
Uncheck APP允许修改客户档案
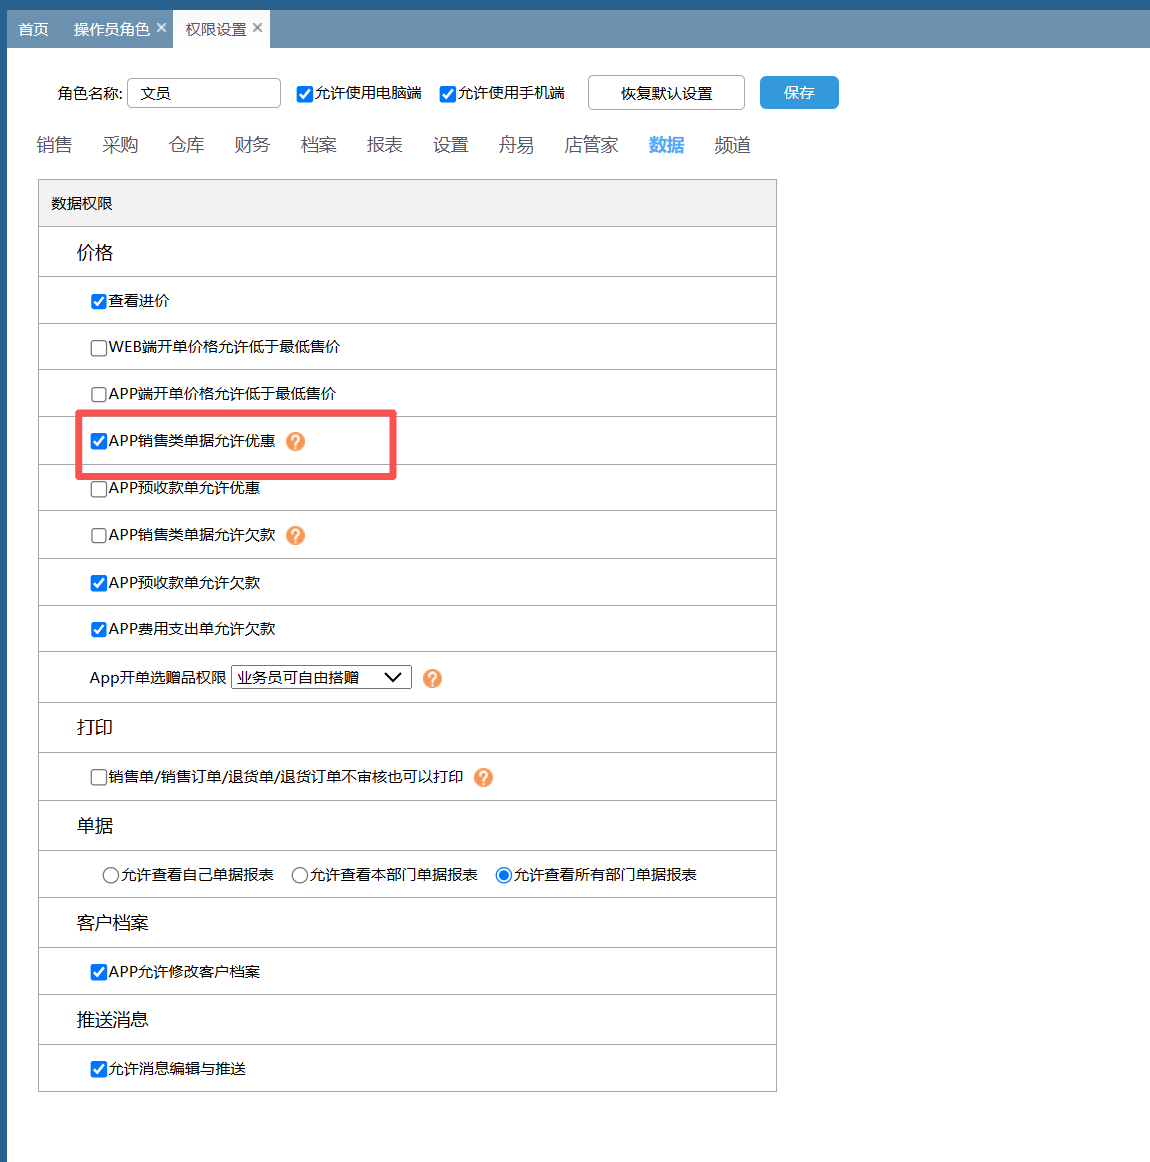coord(99,972)
